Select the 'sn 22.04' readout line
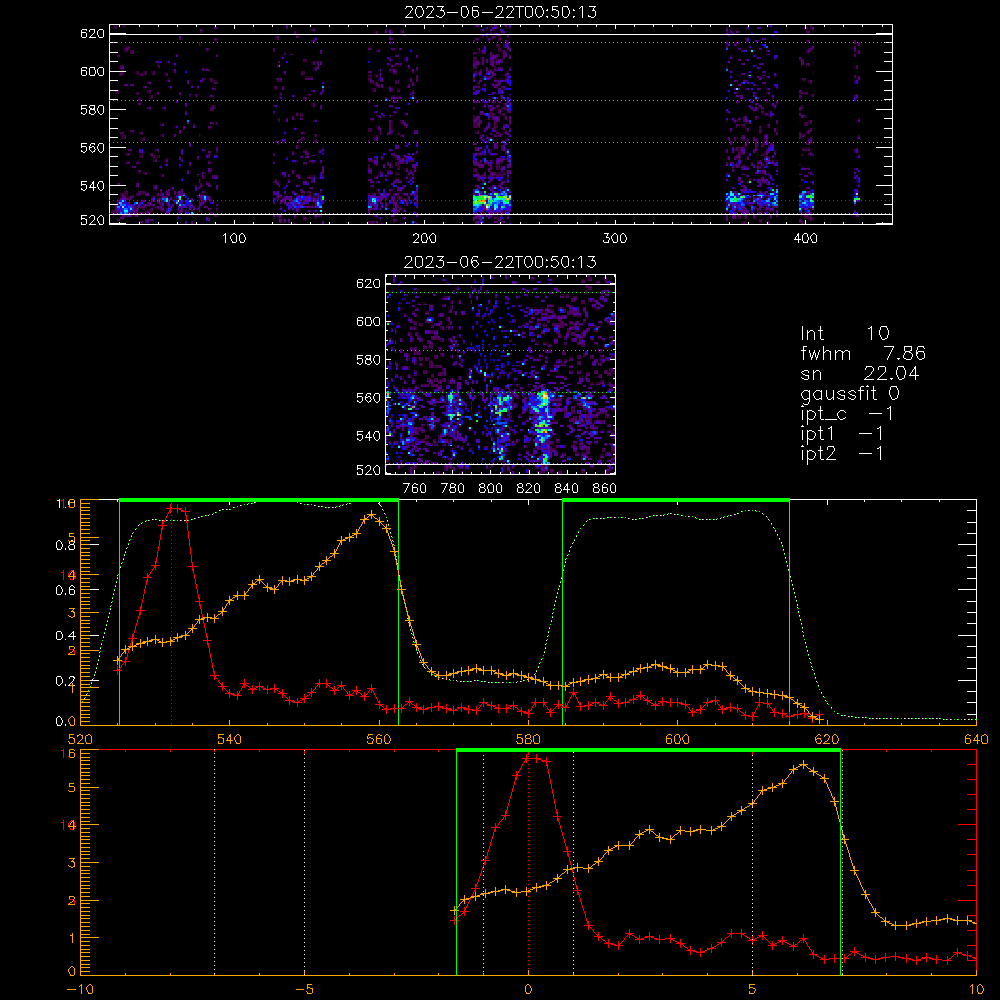Screen dimensions: 1000x1000 (860, 373)
